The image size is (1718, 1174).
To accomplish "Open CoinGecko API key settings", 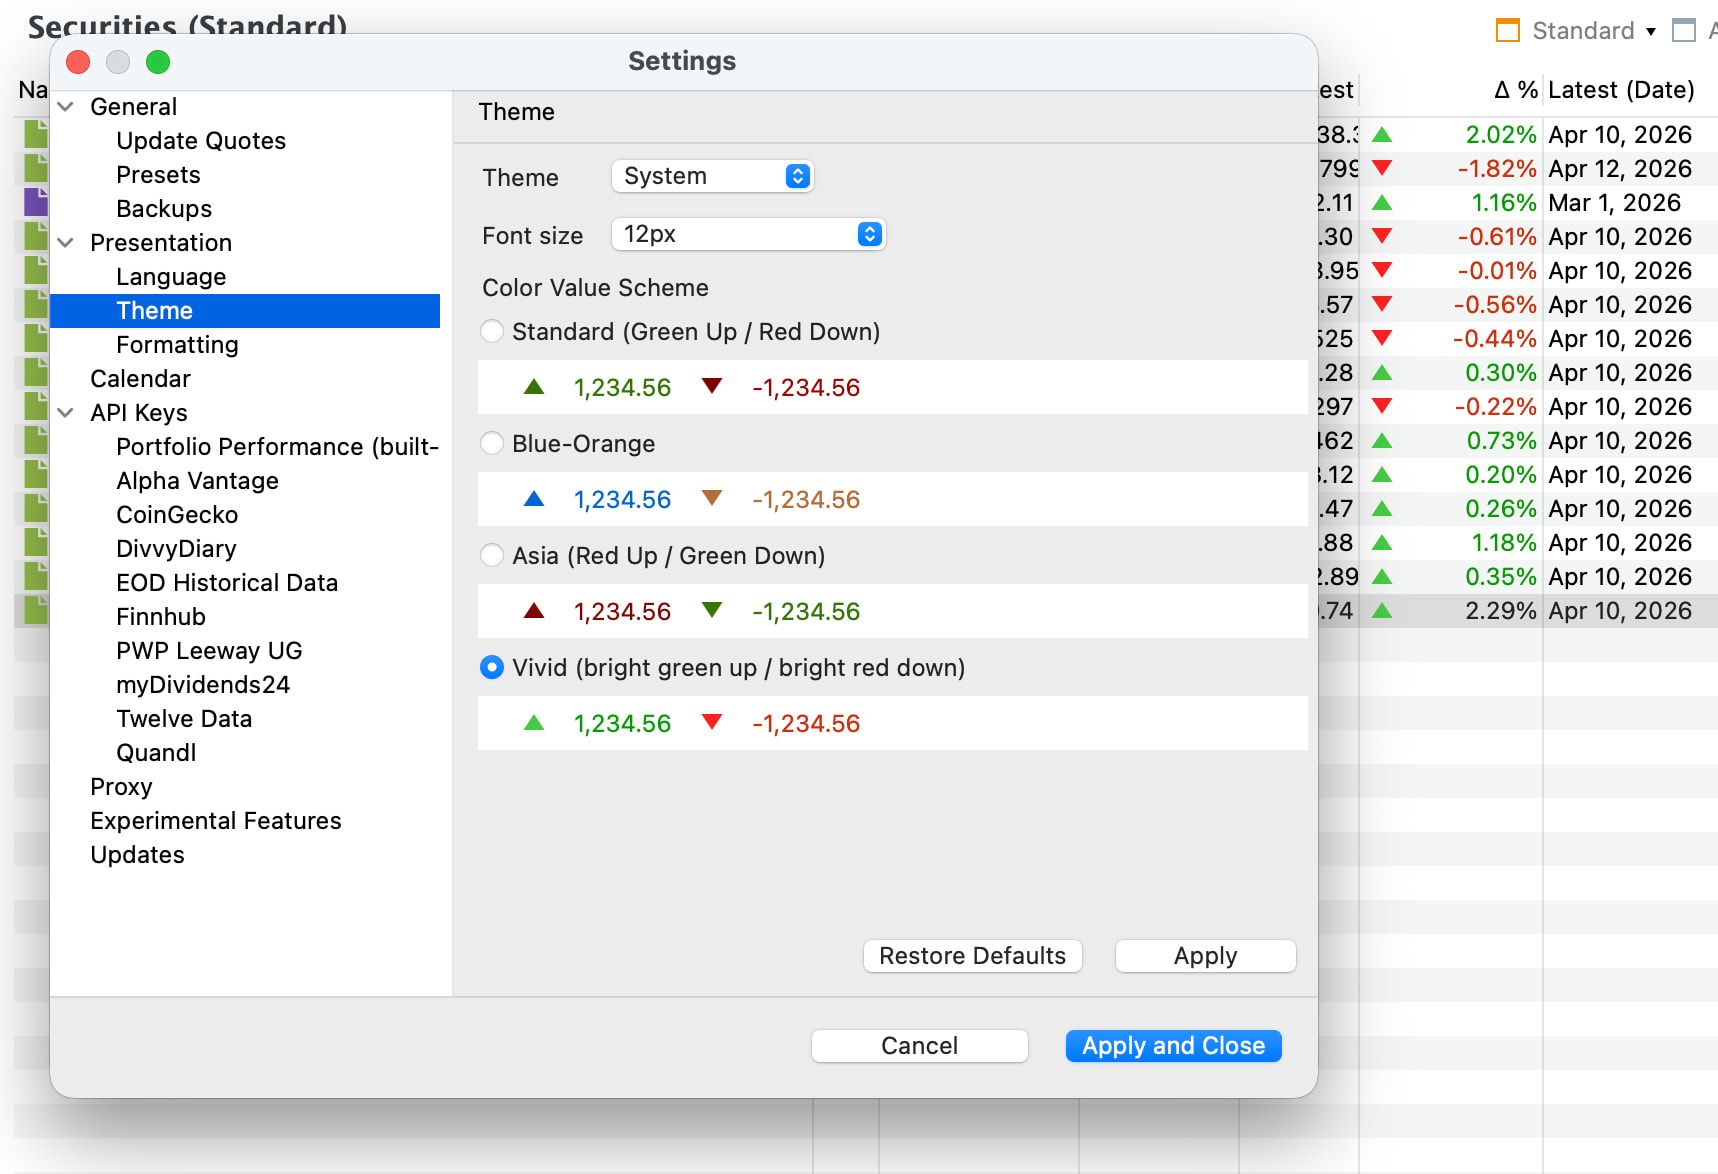I will click(177, 515).
